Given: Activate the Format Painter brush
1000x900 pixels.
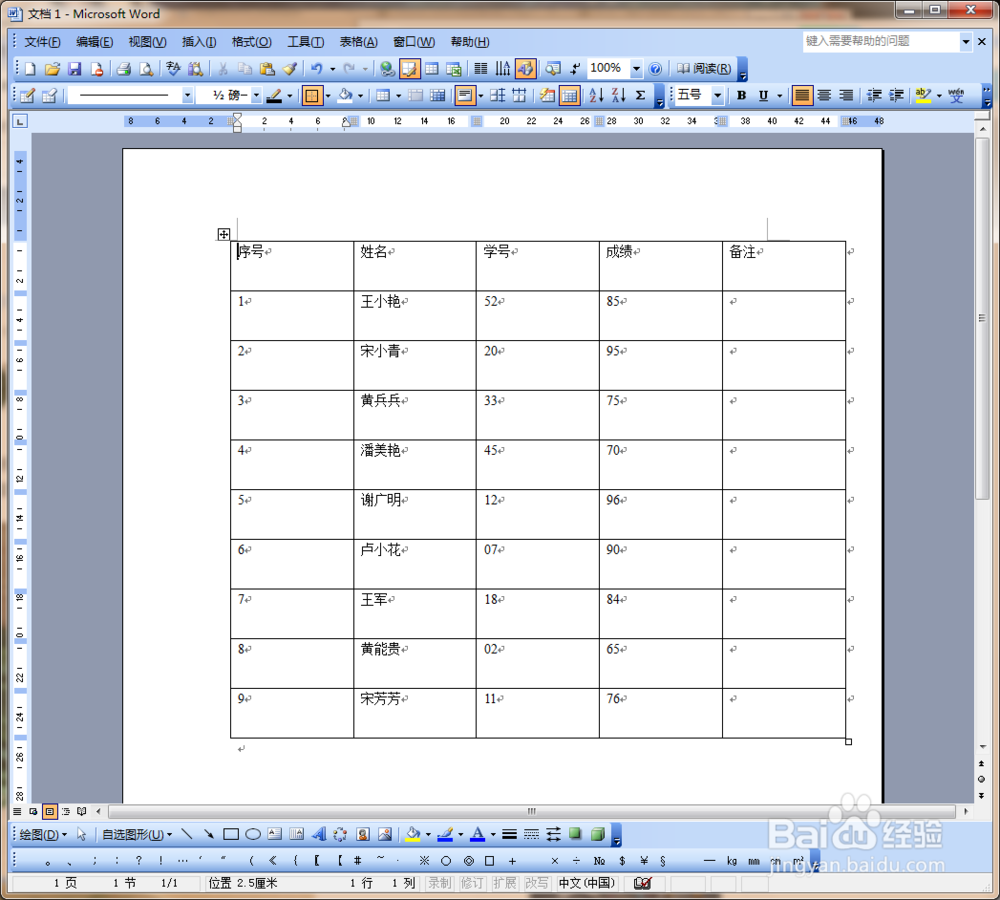Looking at the screenshot, I should [x=290, y=69].
